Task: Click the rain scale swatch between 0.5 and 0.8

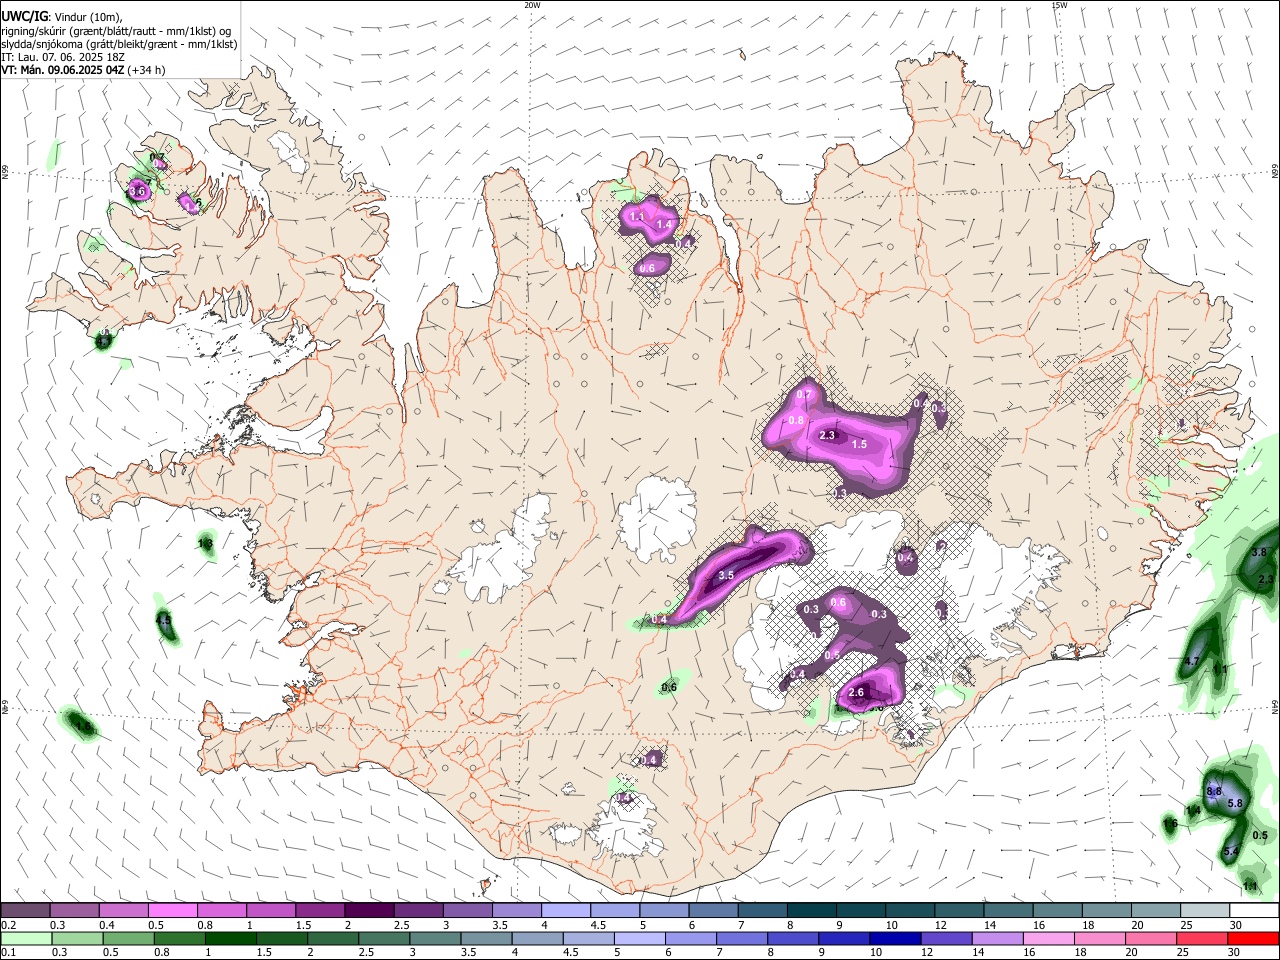Action: [128, 938]
